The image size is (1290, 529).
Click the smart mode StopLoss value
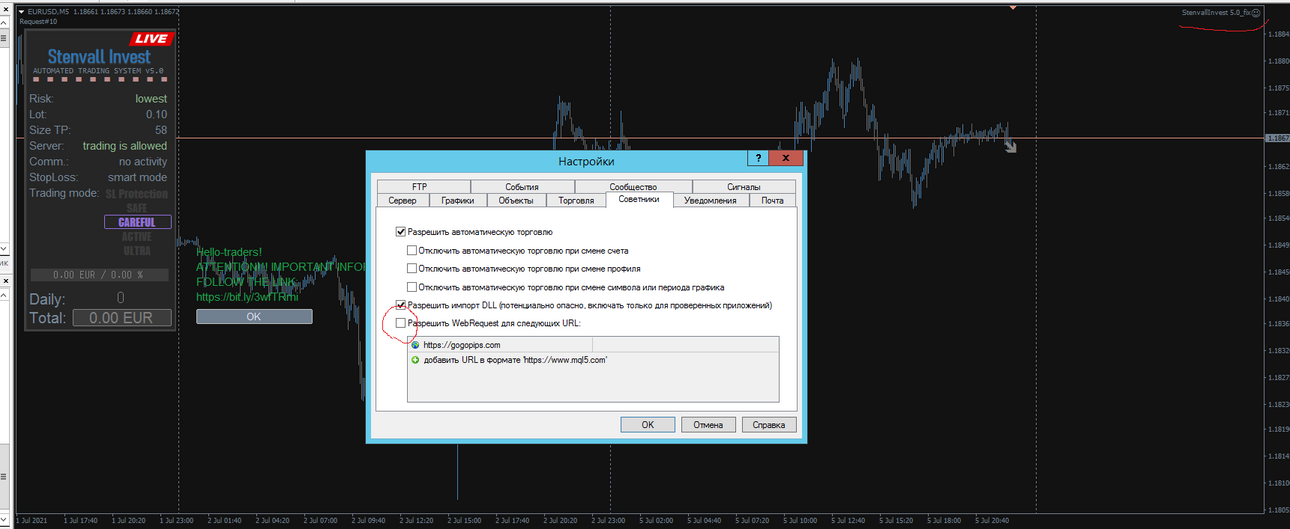(x=138, y=177)
